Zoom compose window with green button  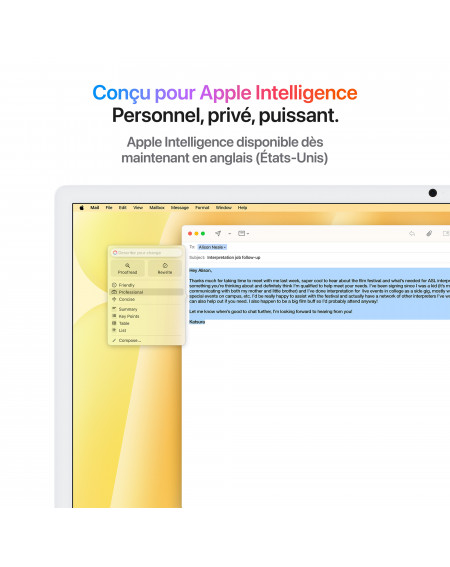pos(203,234)
